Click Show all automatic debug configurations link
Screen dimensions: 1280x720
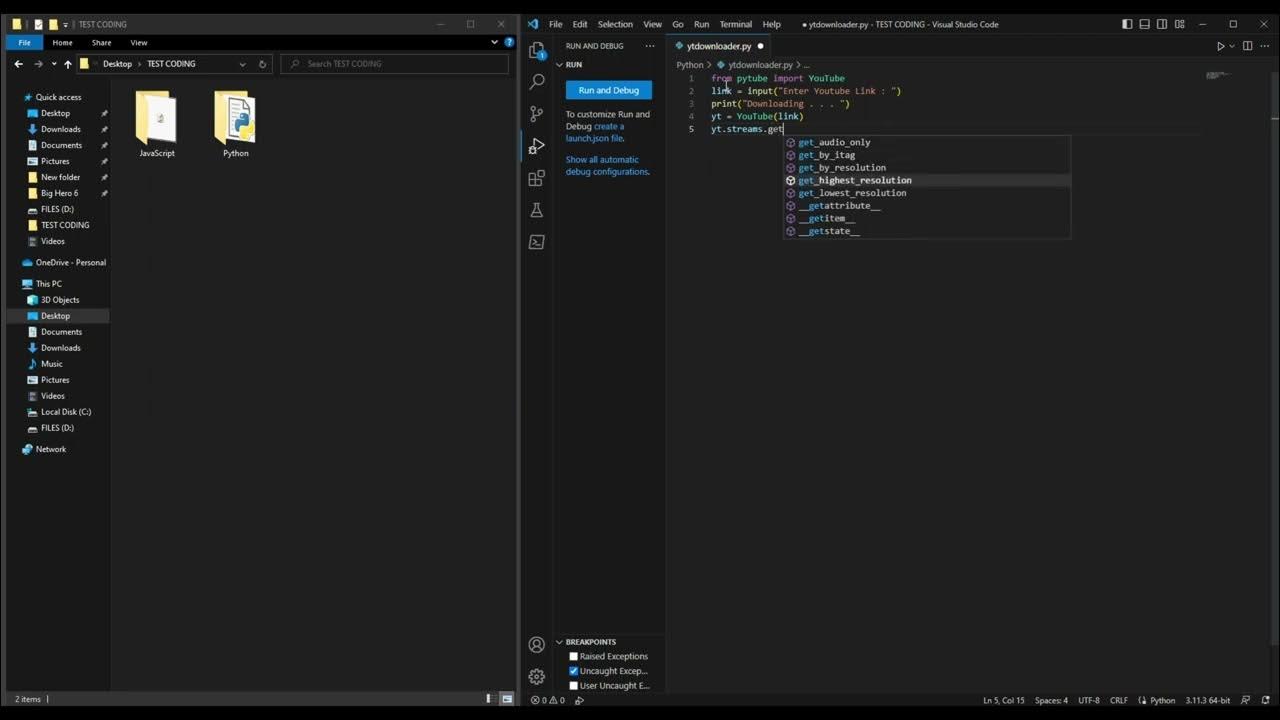[607, 166]
